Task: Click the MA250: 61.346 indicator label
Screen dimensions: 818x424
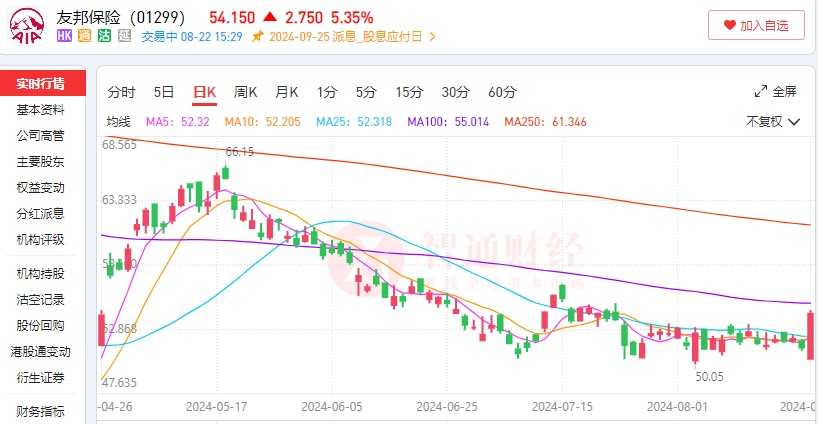Action: [x=545, y=122]
